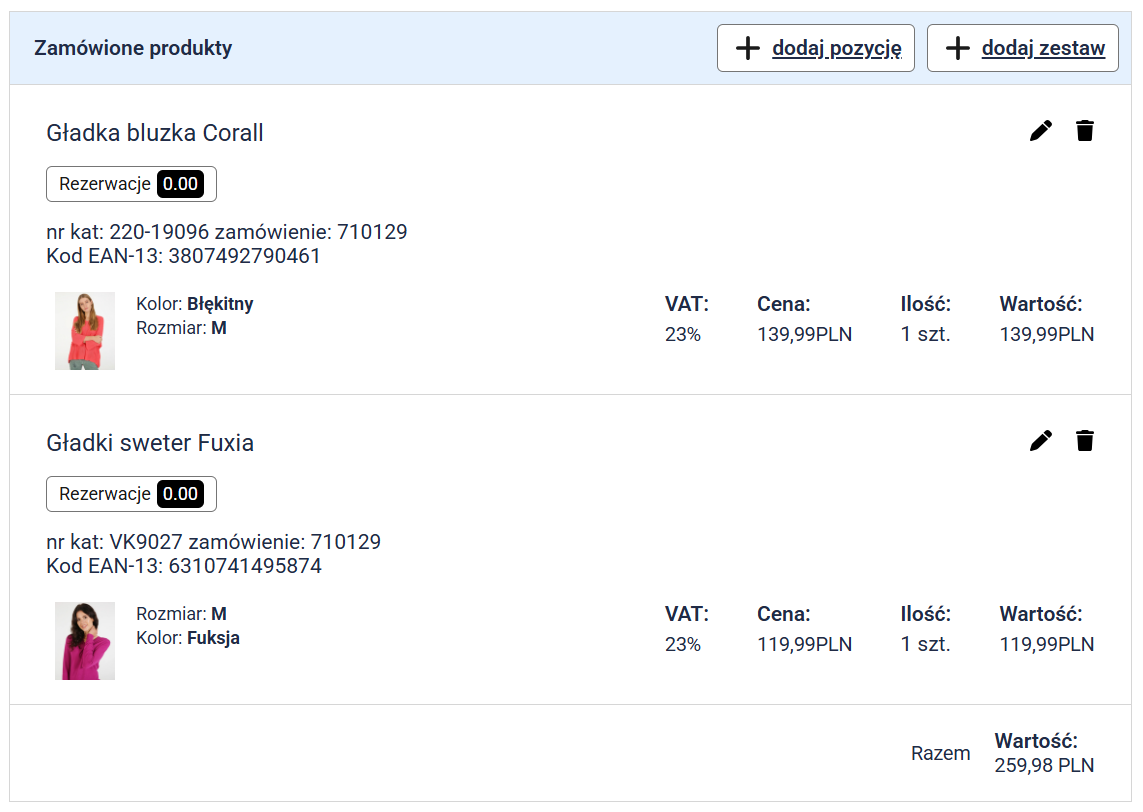Image resolution: width=1143 pixels, height=812 pixels.
Task: Click the 0.00 badge on the blouse reservation
Action: pyautogui.click(x=181, y=184)
